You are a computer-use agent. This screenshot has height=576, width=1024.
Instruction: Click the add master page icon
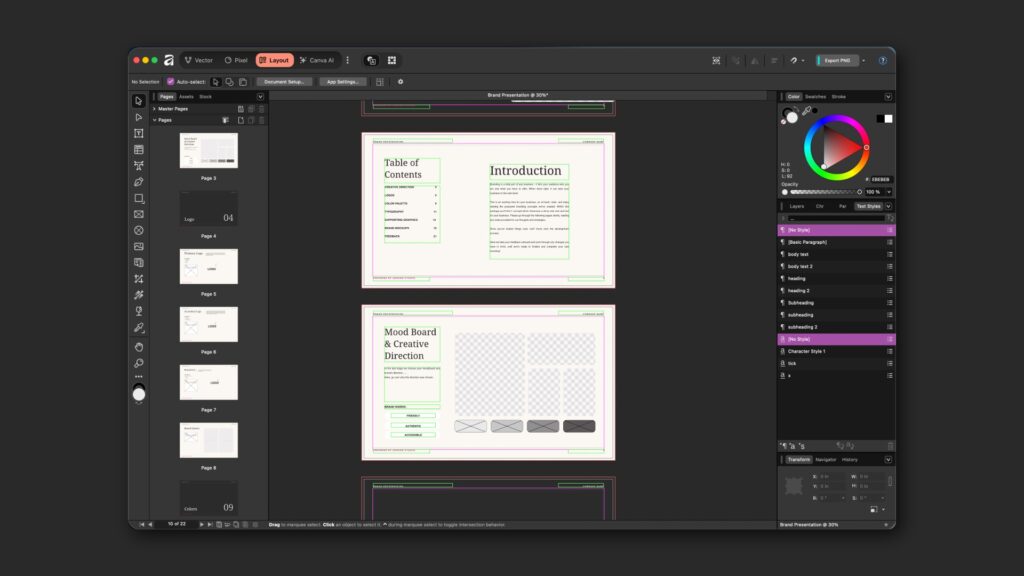coord(240,109)
